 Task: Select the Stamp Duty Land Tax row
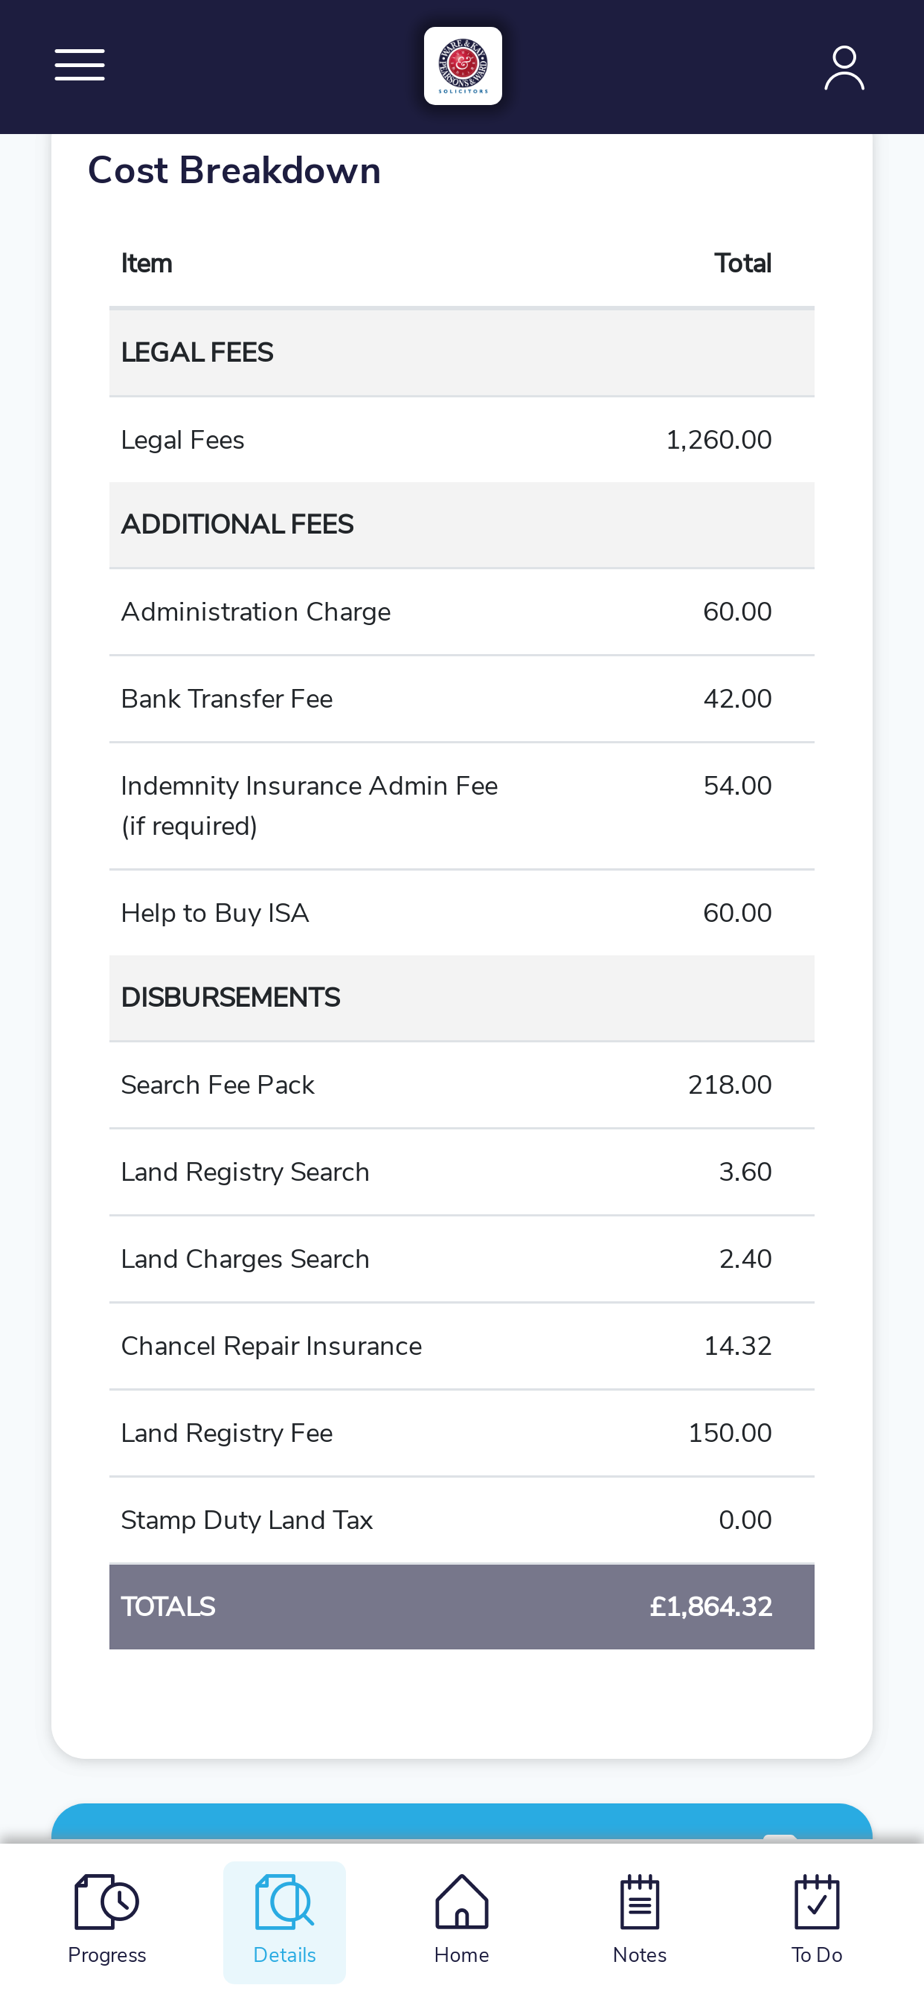(x=461, y=1520)
